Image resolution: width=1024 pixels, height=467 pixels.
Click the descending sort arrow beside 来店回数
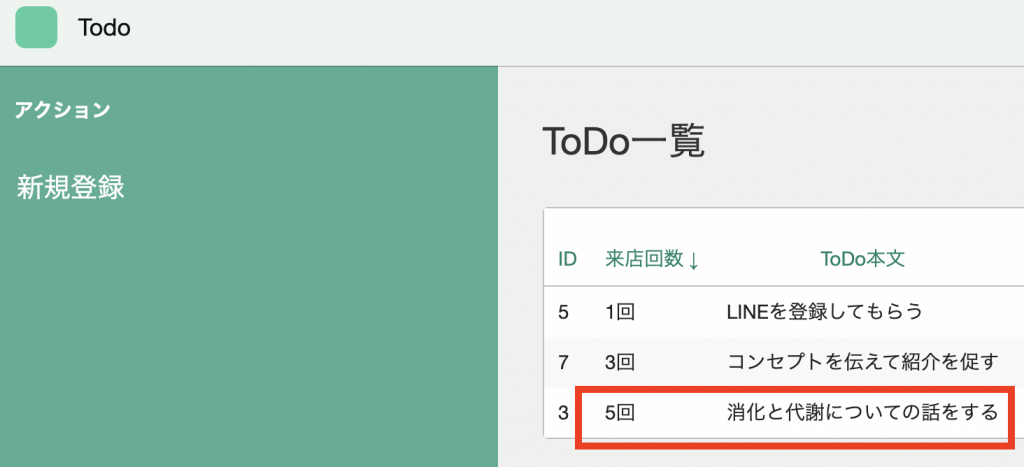(x=694, y=260)
